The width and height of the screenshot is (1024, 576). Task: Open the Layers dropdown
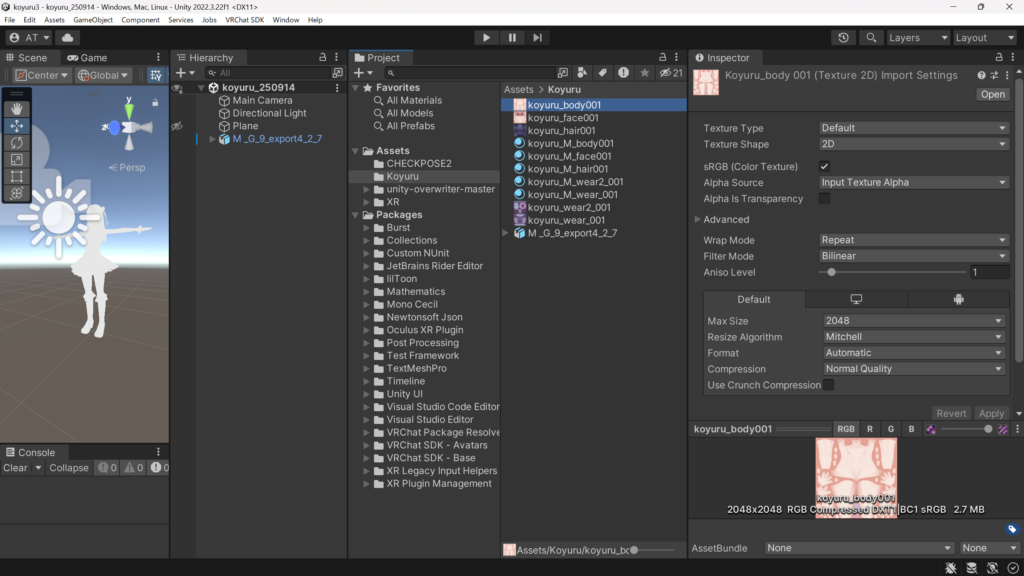click(917, 38)
